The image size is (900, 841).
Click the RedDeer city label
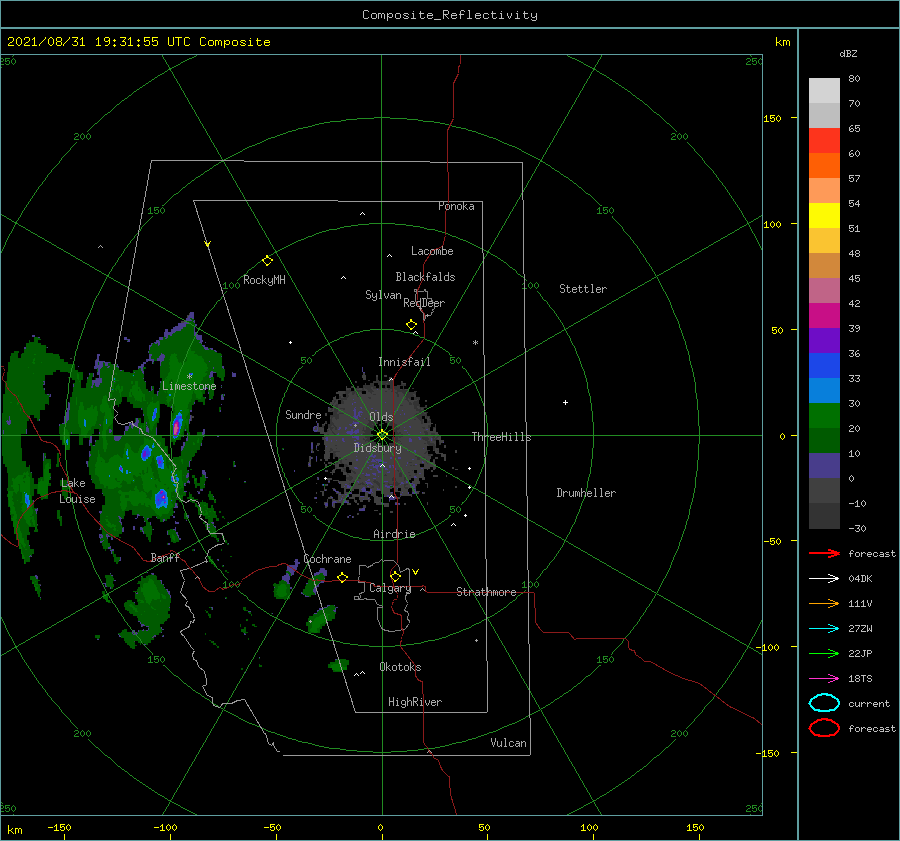click(x=424, y=303)
